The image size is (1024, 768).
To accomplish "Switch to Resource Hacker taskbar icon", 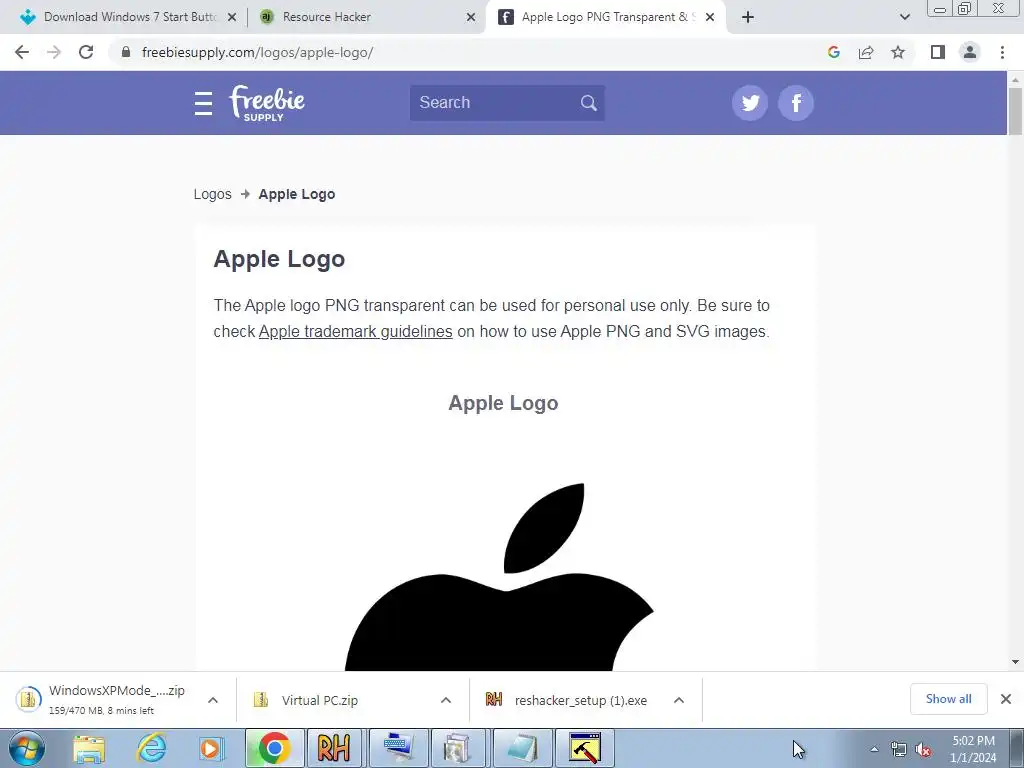I will coord(334,748).
